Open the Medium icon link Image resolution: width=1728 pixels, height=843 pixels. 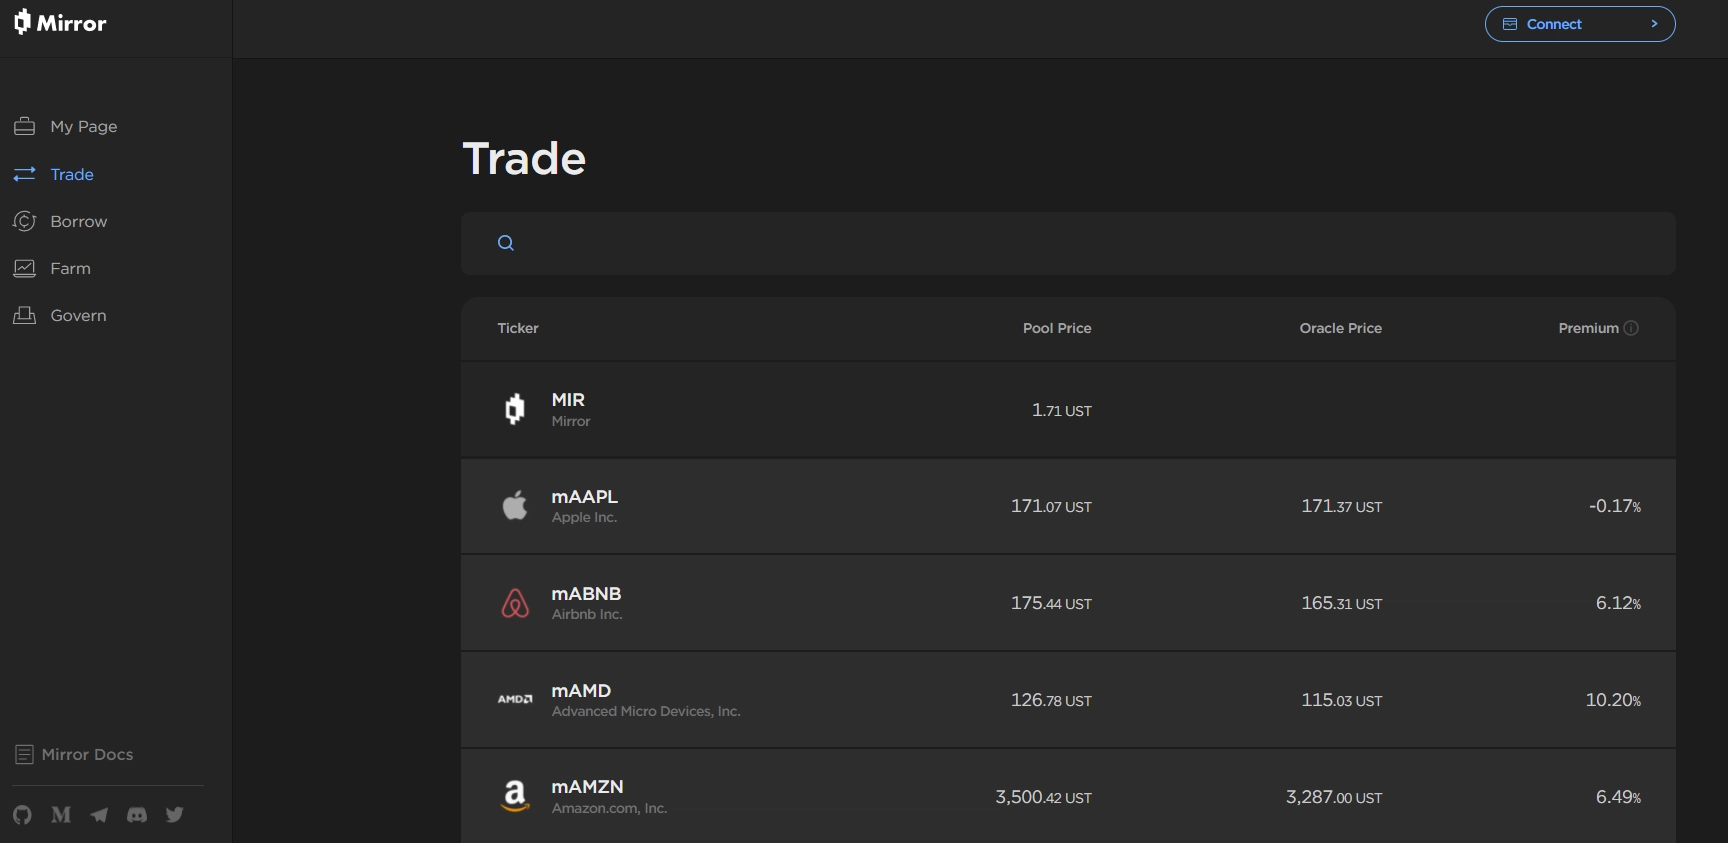click(x=61, y=815)
